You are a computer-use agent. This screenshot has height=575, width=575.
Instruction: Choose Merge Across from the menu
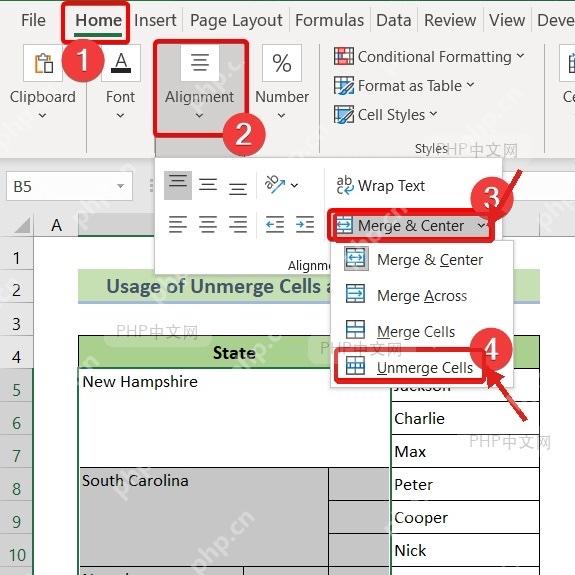[421, 296]
